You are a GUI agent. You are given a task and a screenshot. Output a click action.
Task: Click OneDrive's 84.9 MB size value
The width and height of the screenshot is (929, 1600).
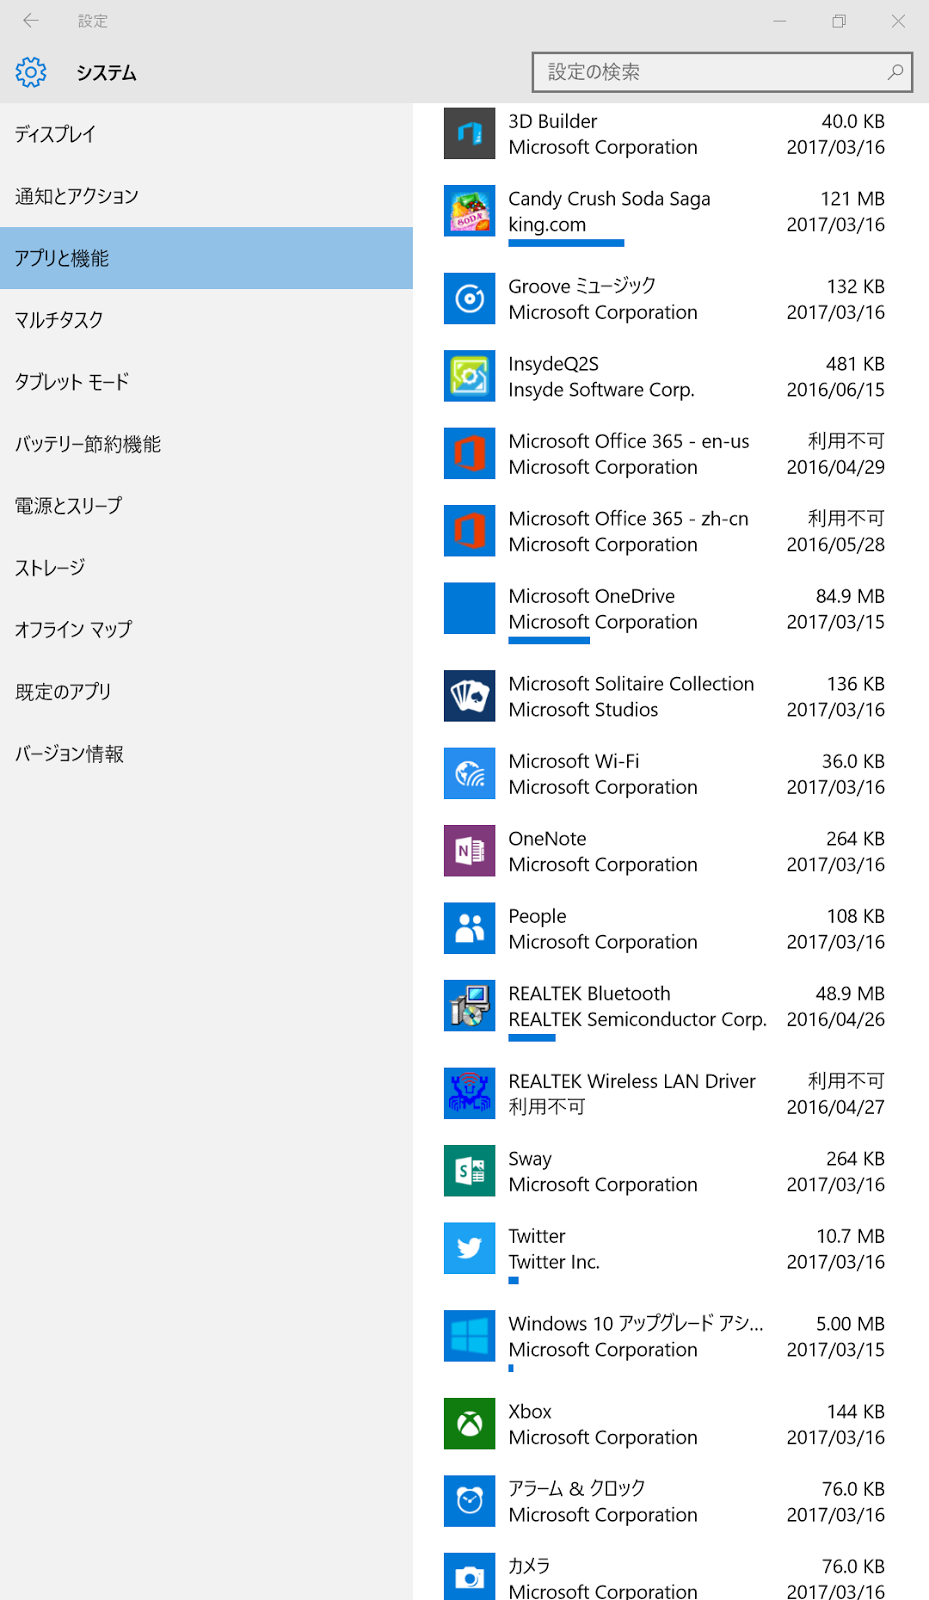pos(850,596)
